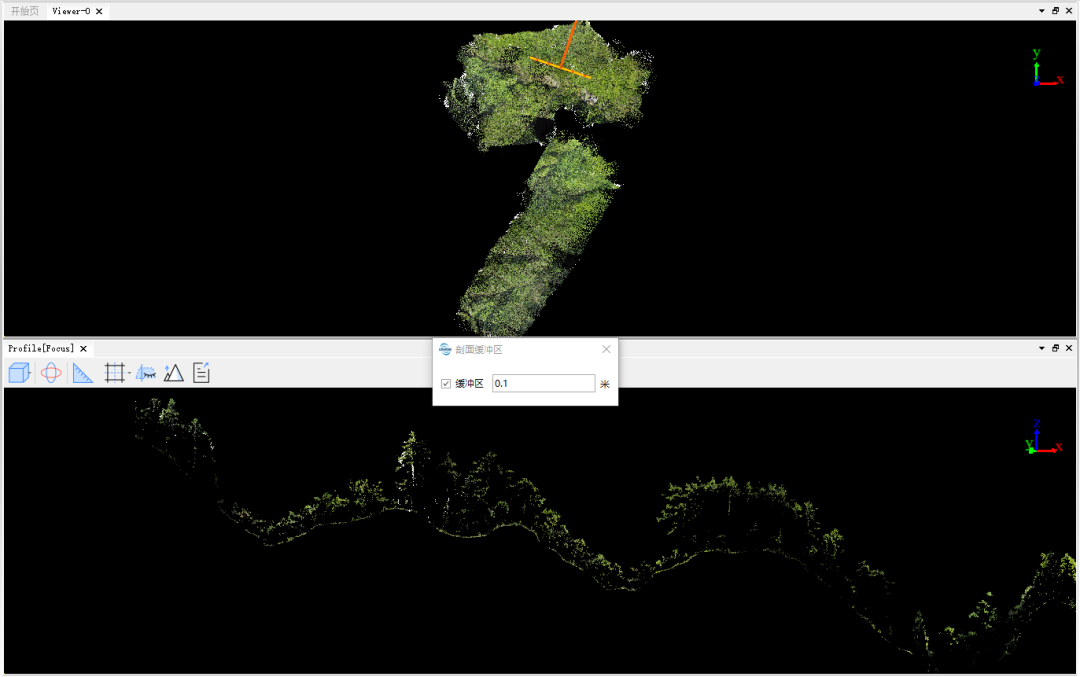Open the grid tool's dropdown arrow
This screenshot has height=677, width=1080.
tap(129, 373)
